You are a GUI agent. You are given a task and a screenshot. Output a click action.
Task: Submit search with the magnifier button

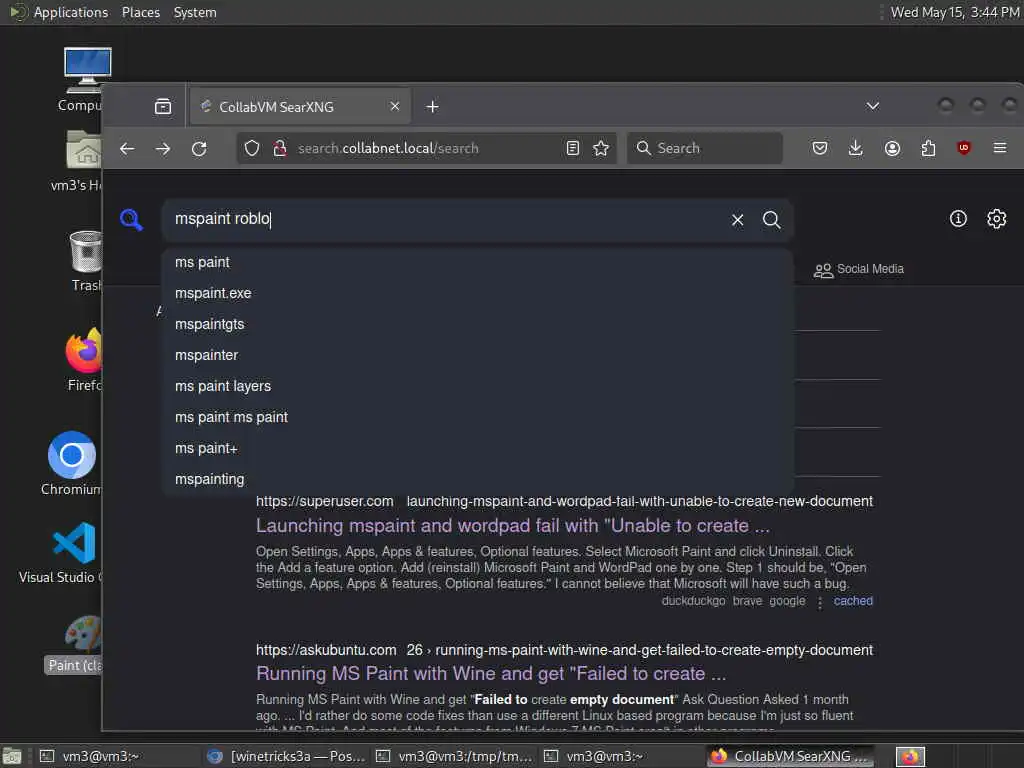[x=771, y=220]
